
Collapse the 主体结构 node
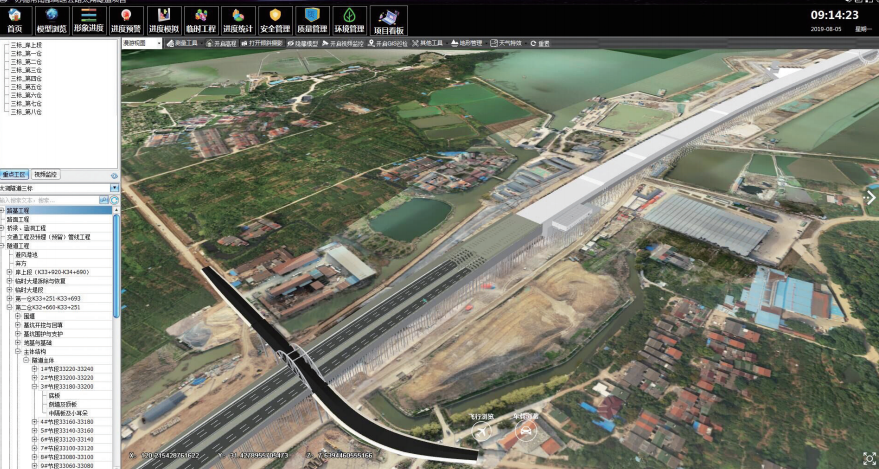[17, 351]
